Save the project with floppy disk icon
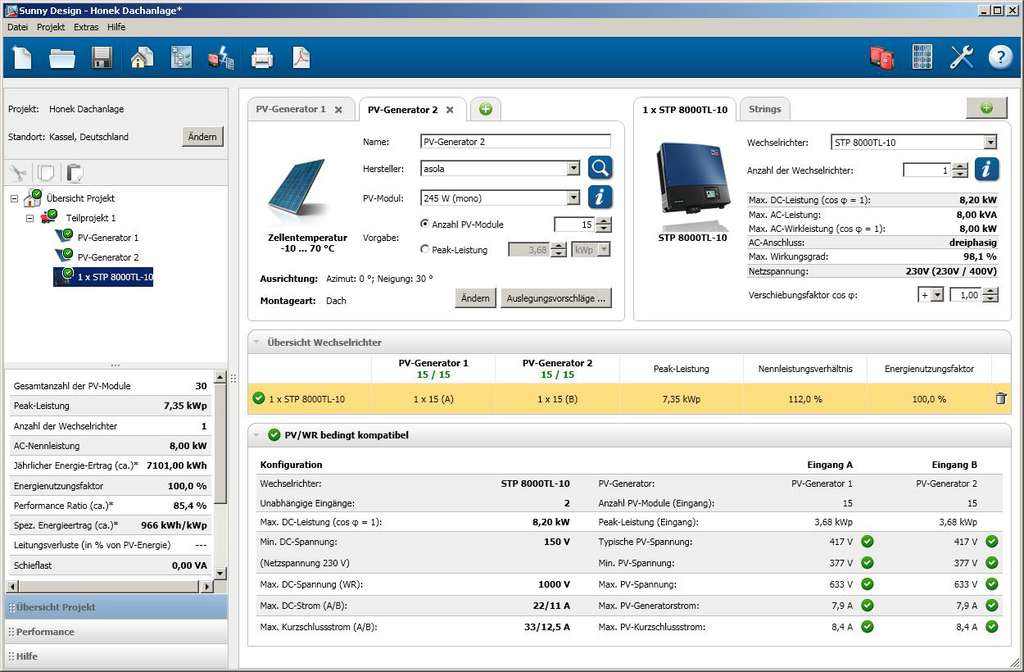Screen dimensions: 1024x672 pyautogui.click(x=102, y=58)
